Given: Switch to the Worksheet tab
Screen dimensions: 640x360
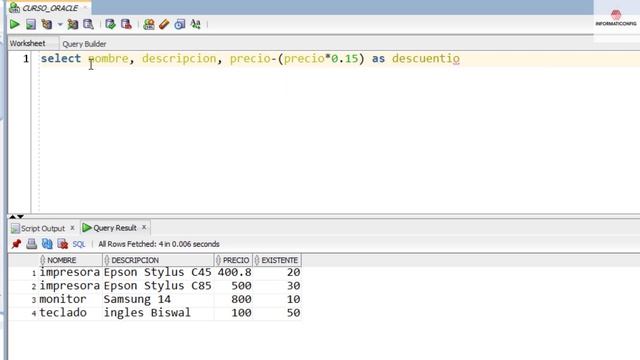Looking at the screenshot, I should [x=28, y=43].
